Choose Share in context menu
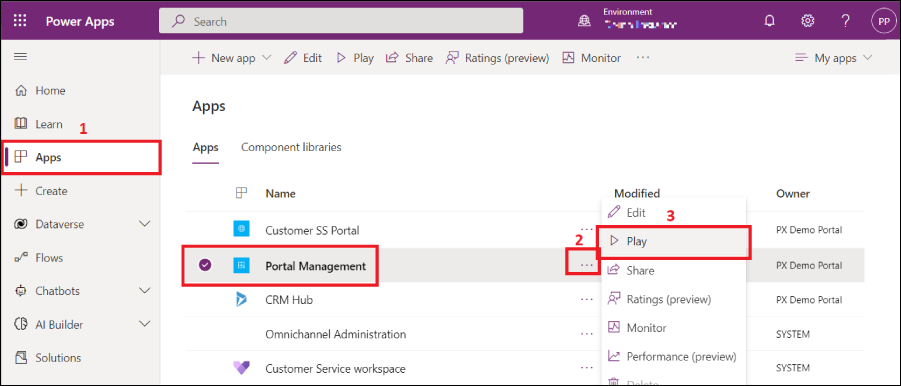Image resolution: width=901 pixels, height=386 pixels. (673, 270)
